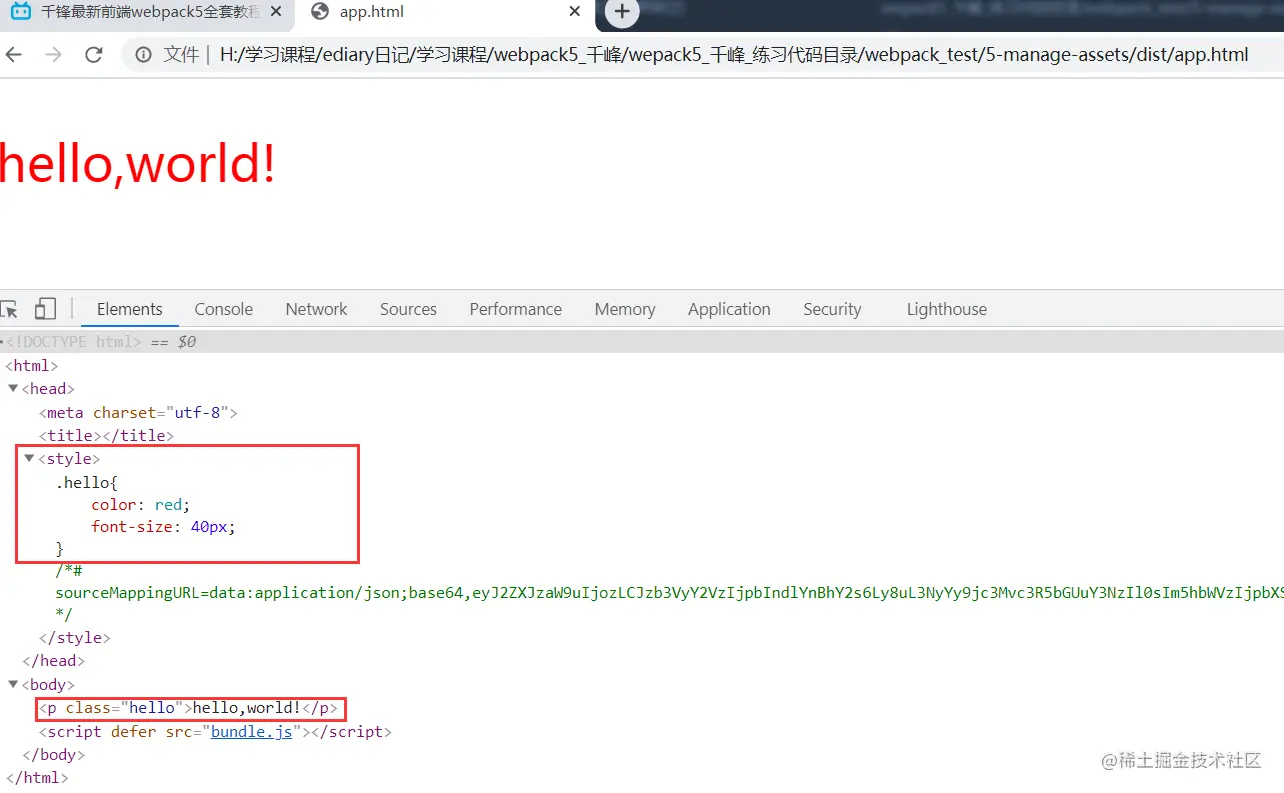Open the Application panel tab
The height and width of the screenshot is (793, 1284).
tap(729, 309)
